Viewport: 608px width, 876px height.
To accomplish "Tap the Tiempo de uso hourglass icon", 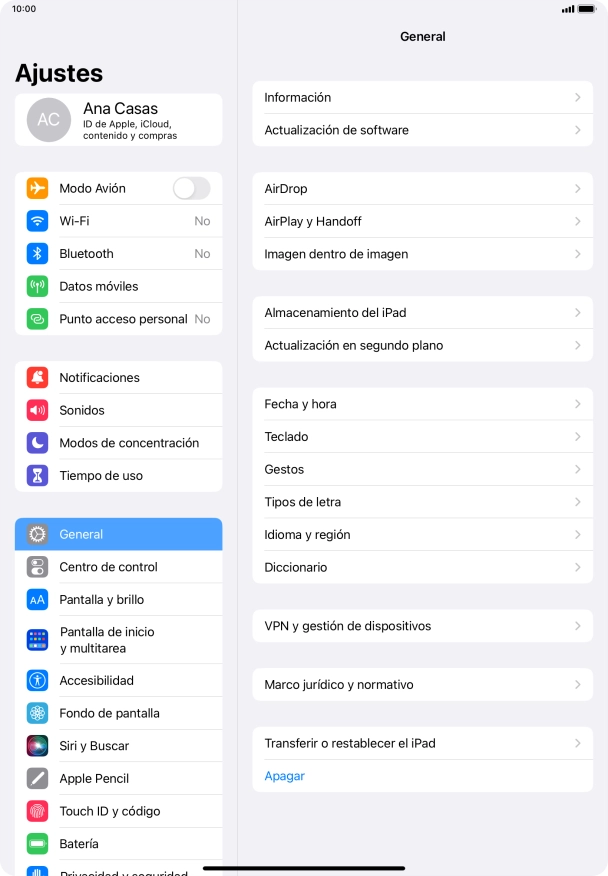I will (37, 475).
